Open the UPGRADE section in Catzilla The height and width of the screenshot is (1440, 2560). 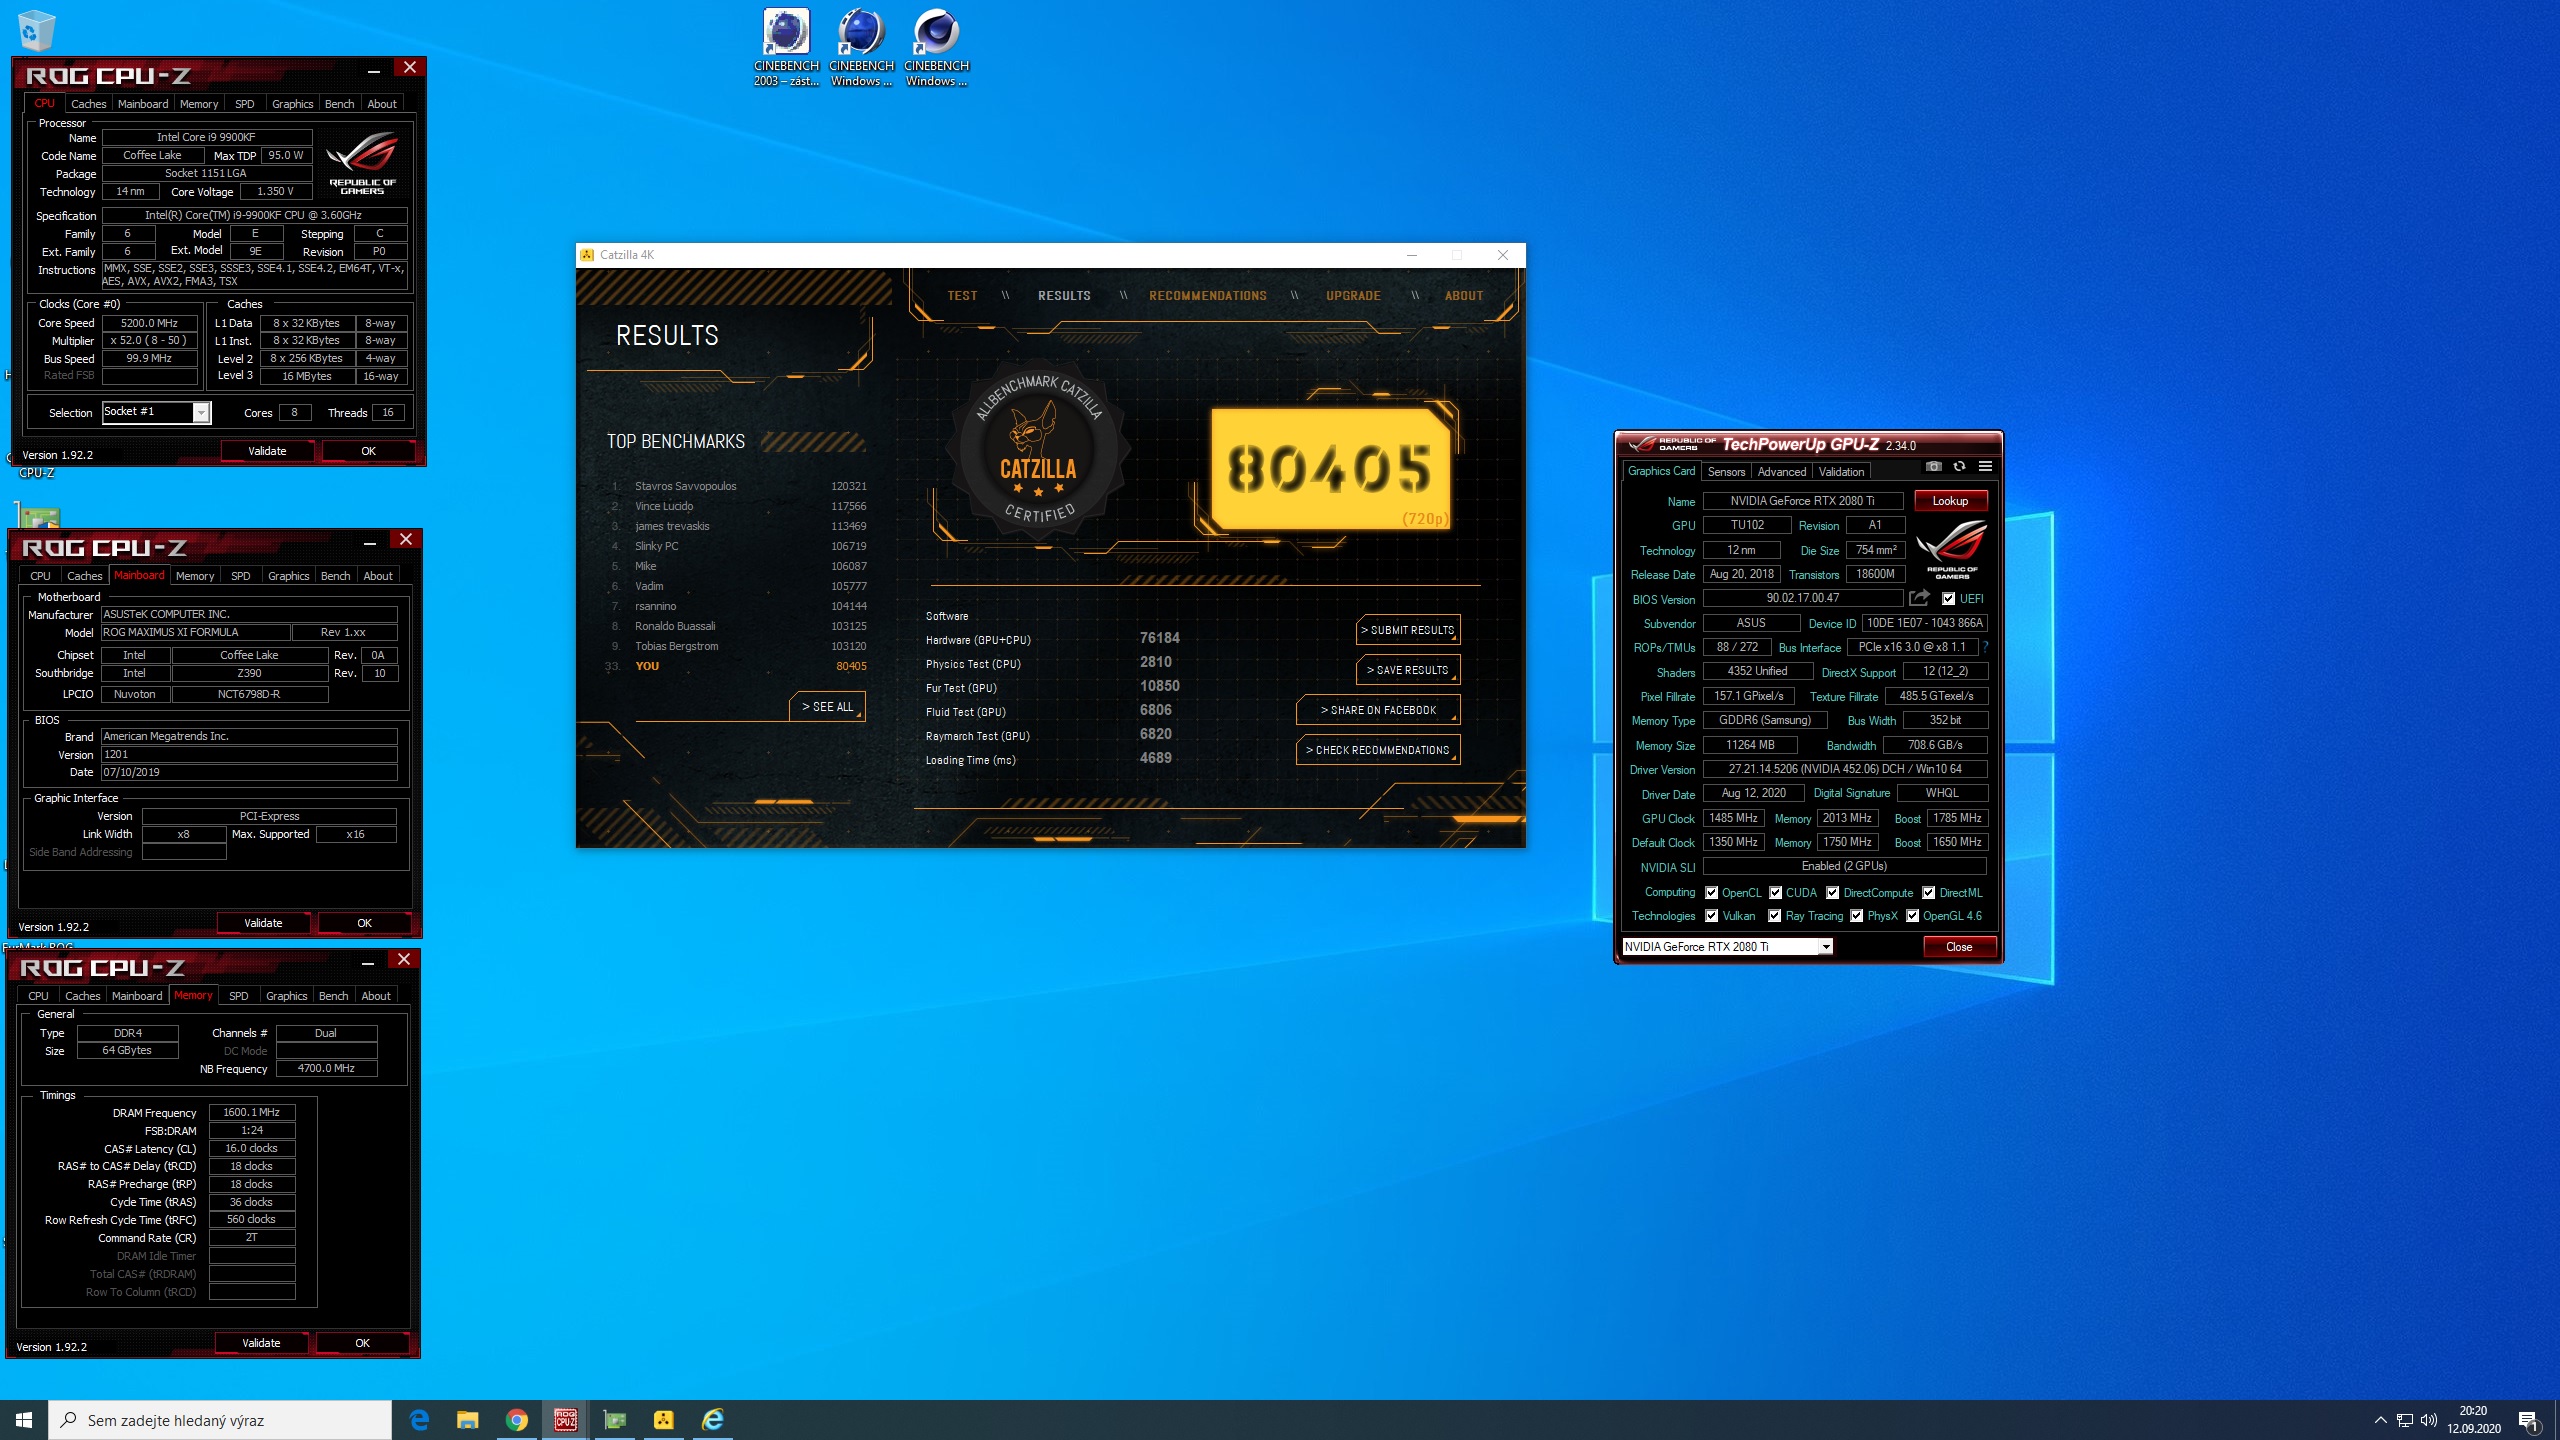point(1353,296)
